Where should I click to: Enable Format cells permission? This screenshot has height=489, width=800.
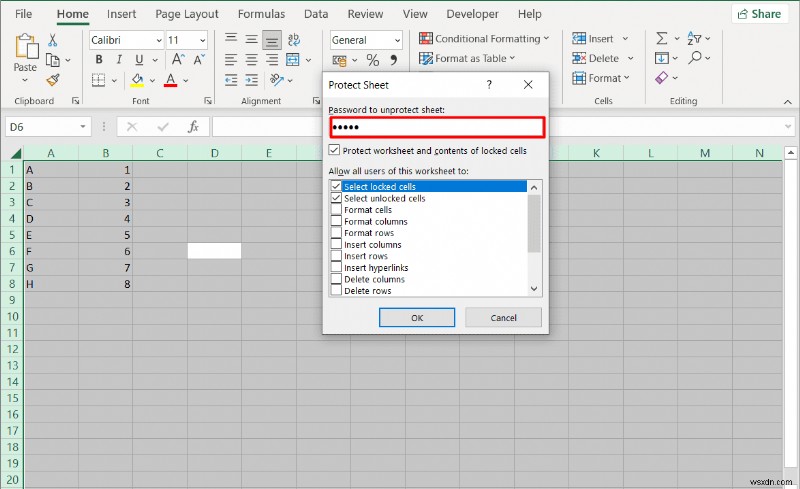click(x=336, y=210)
